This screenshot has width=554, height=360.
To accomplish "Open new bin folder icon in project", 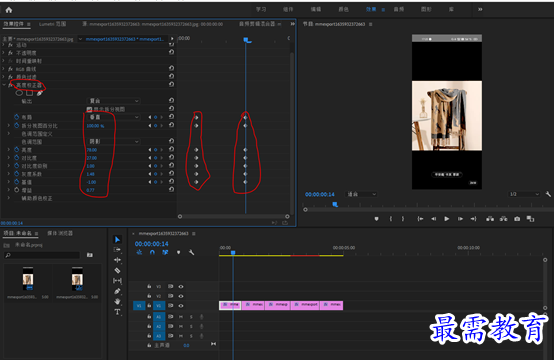I will tap(90, 255).
